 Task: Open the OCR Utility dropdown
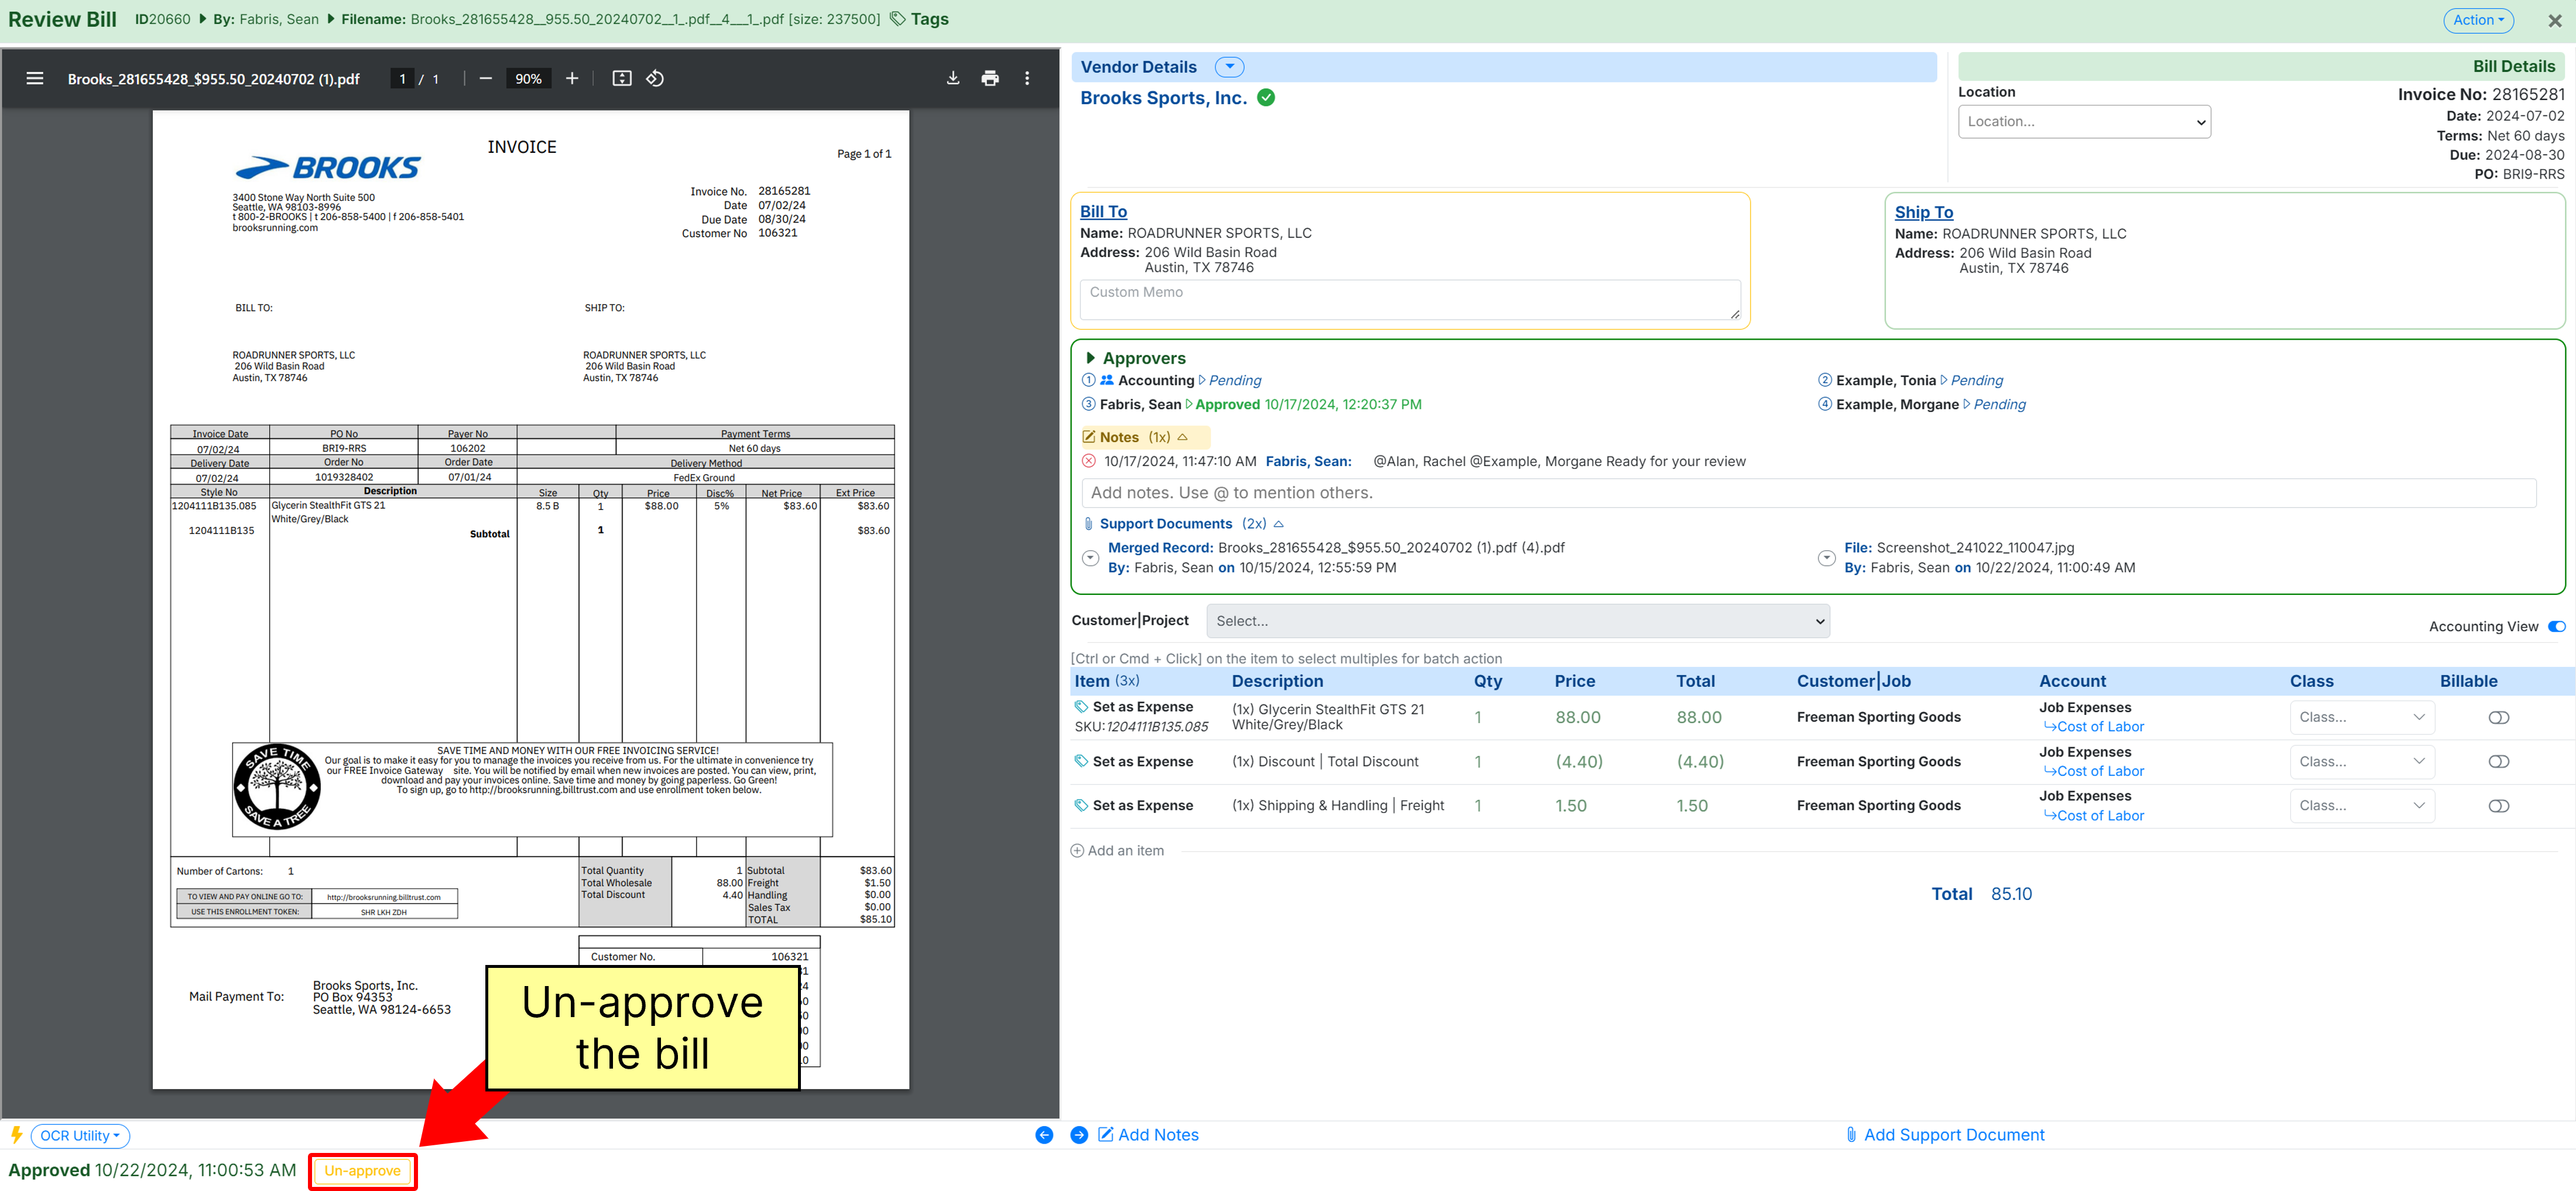[x=80, y=1136]
